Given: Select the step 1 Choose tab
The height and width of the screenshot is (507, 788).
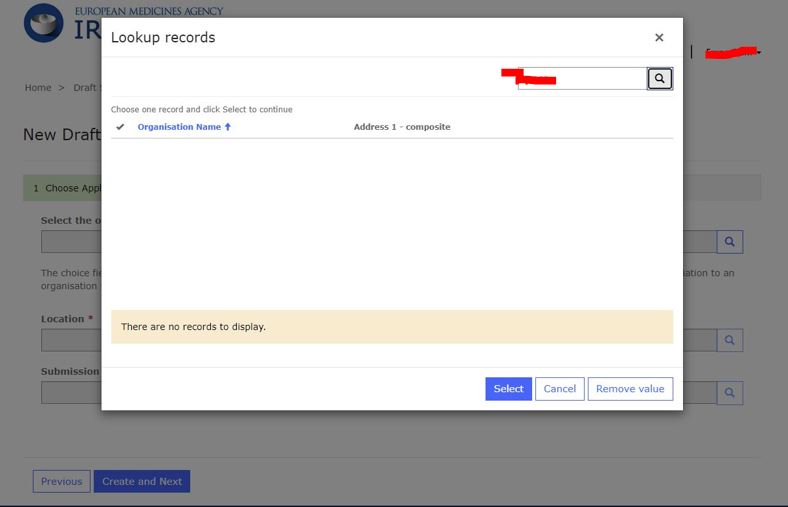Looking at the screenshot, I should point(65,188).
